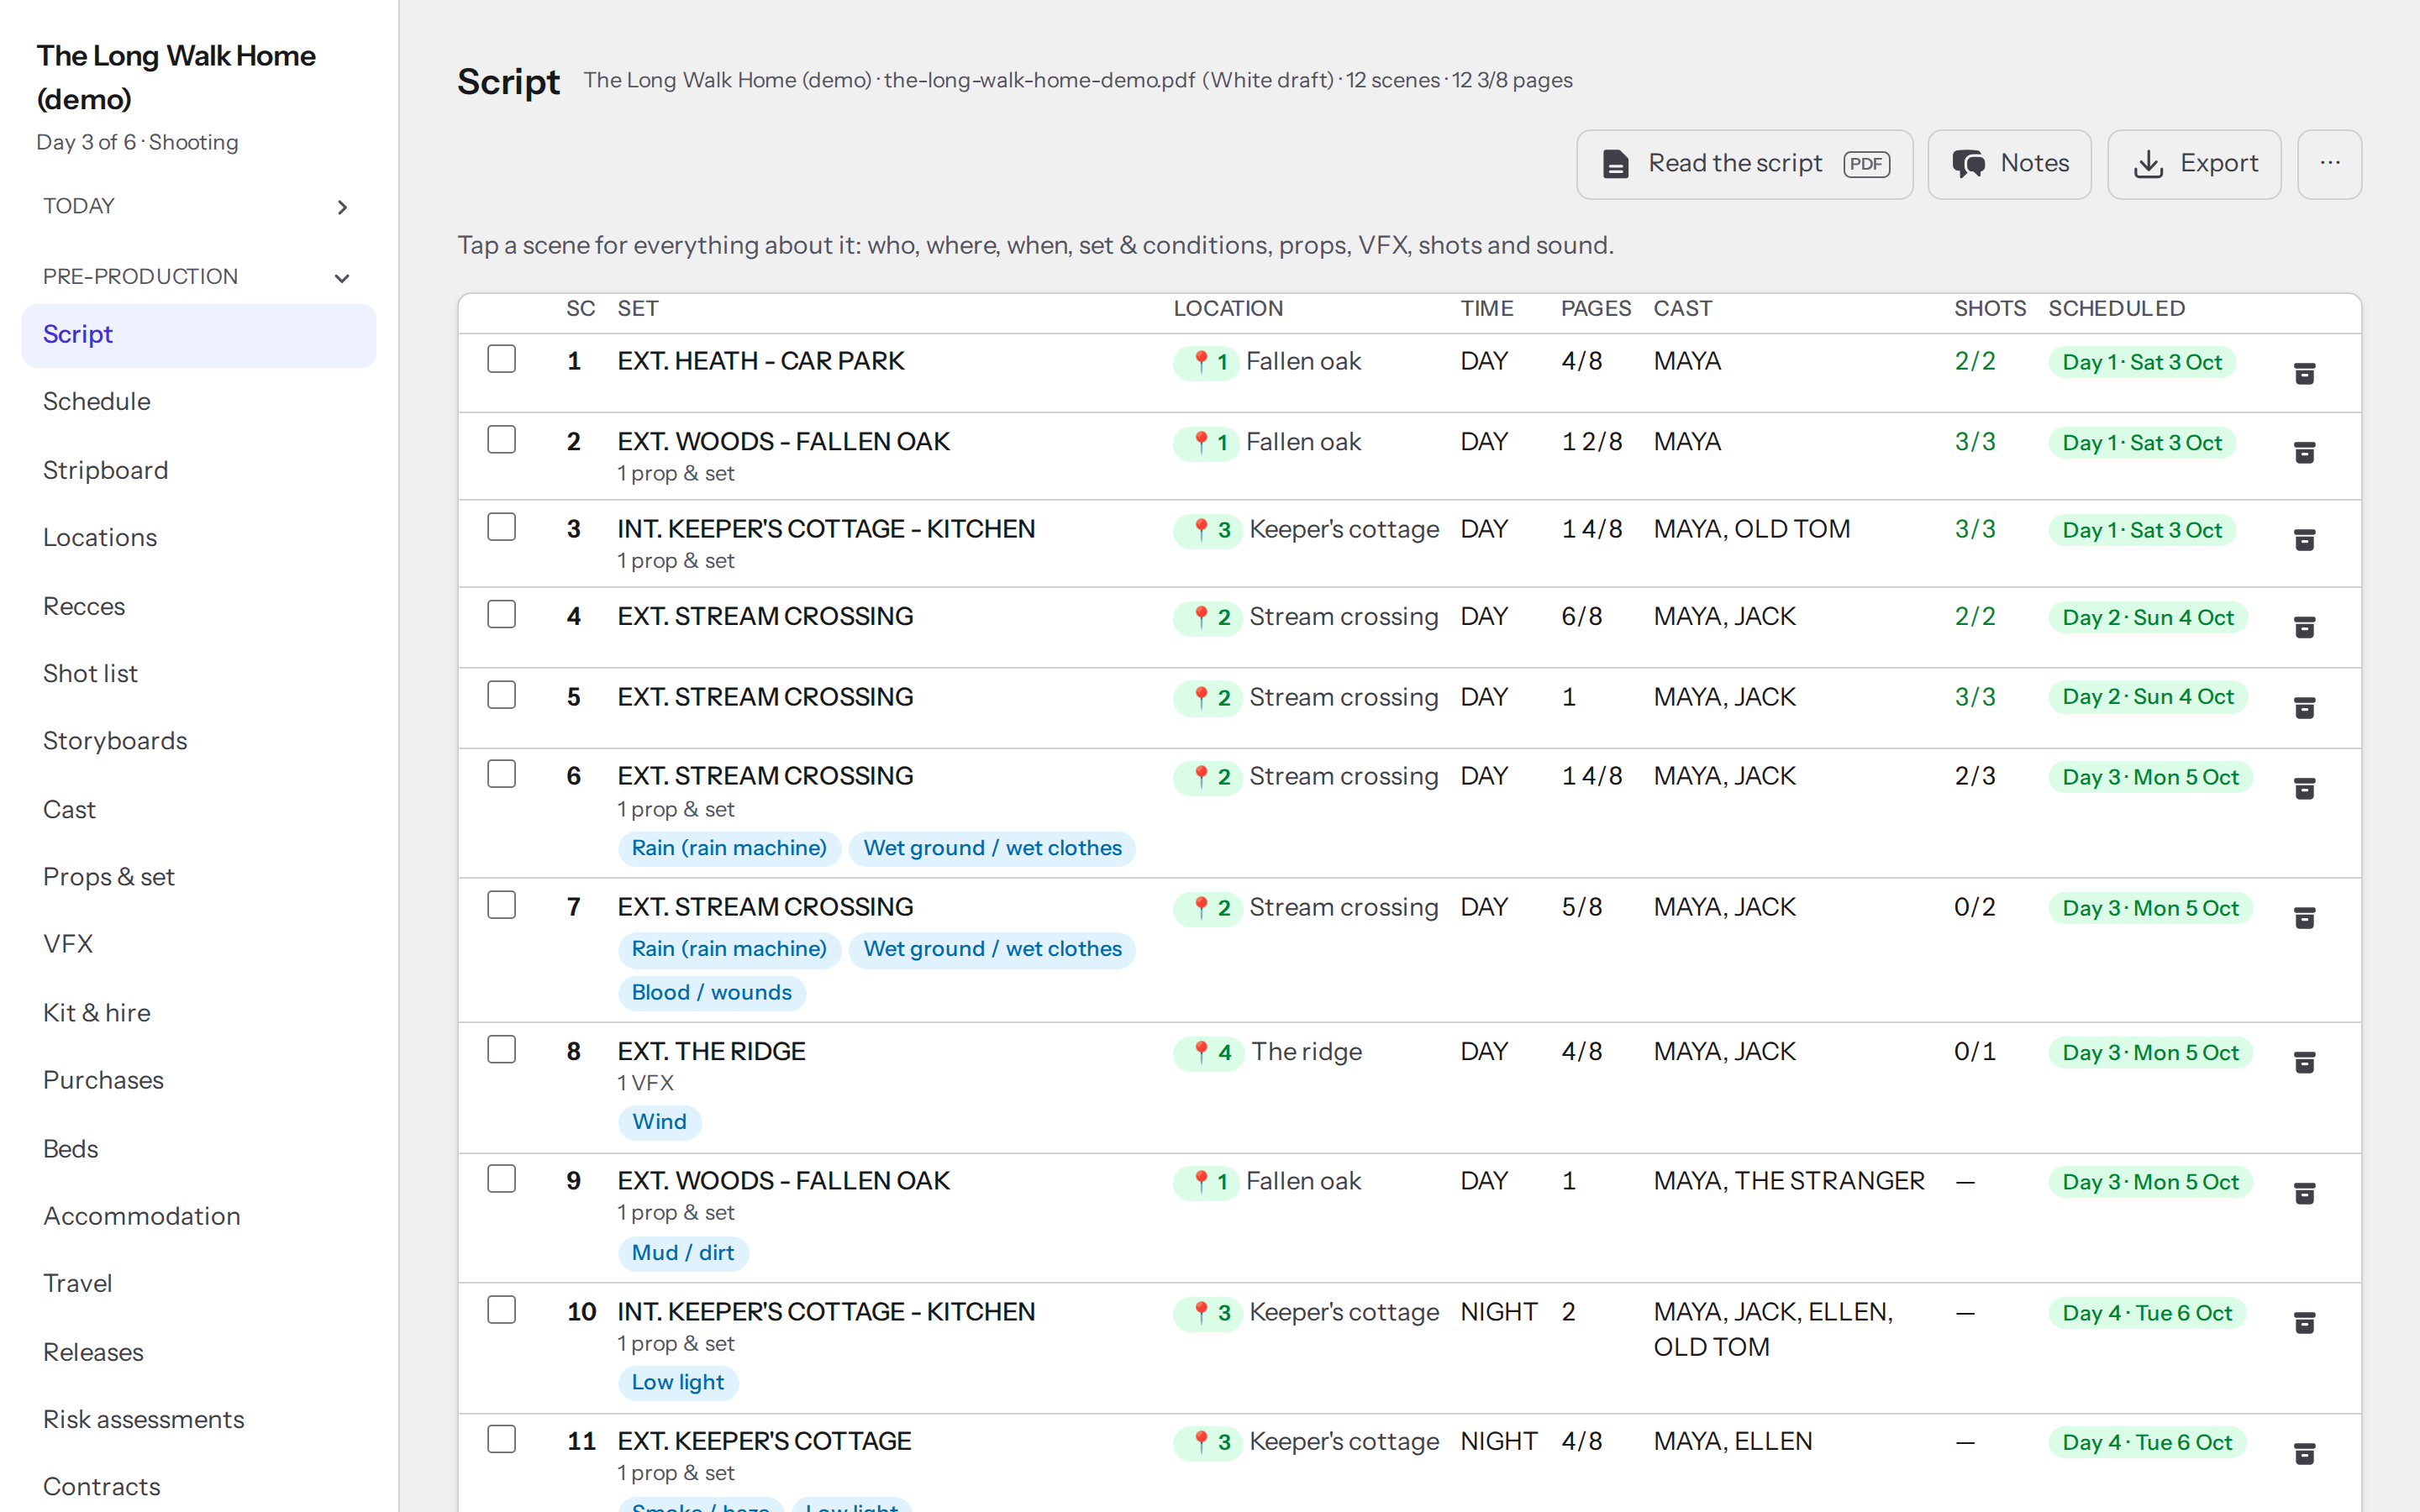Click Read the script PDF button

(x=1744, y=164)
